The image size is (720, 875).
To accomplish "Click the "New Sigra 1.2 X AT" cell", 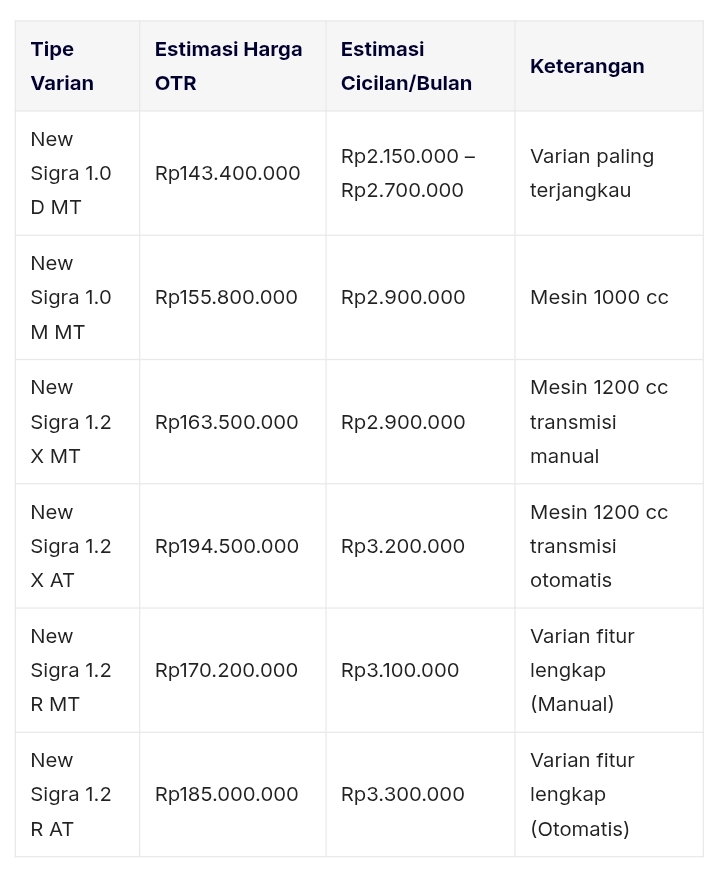I will (71, 546).
